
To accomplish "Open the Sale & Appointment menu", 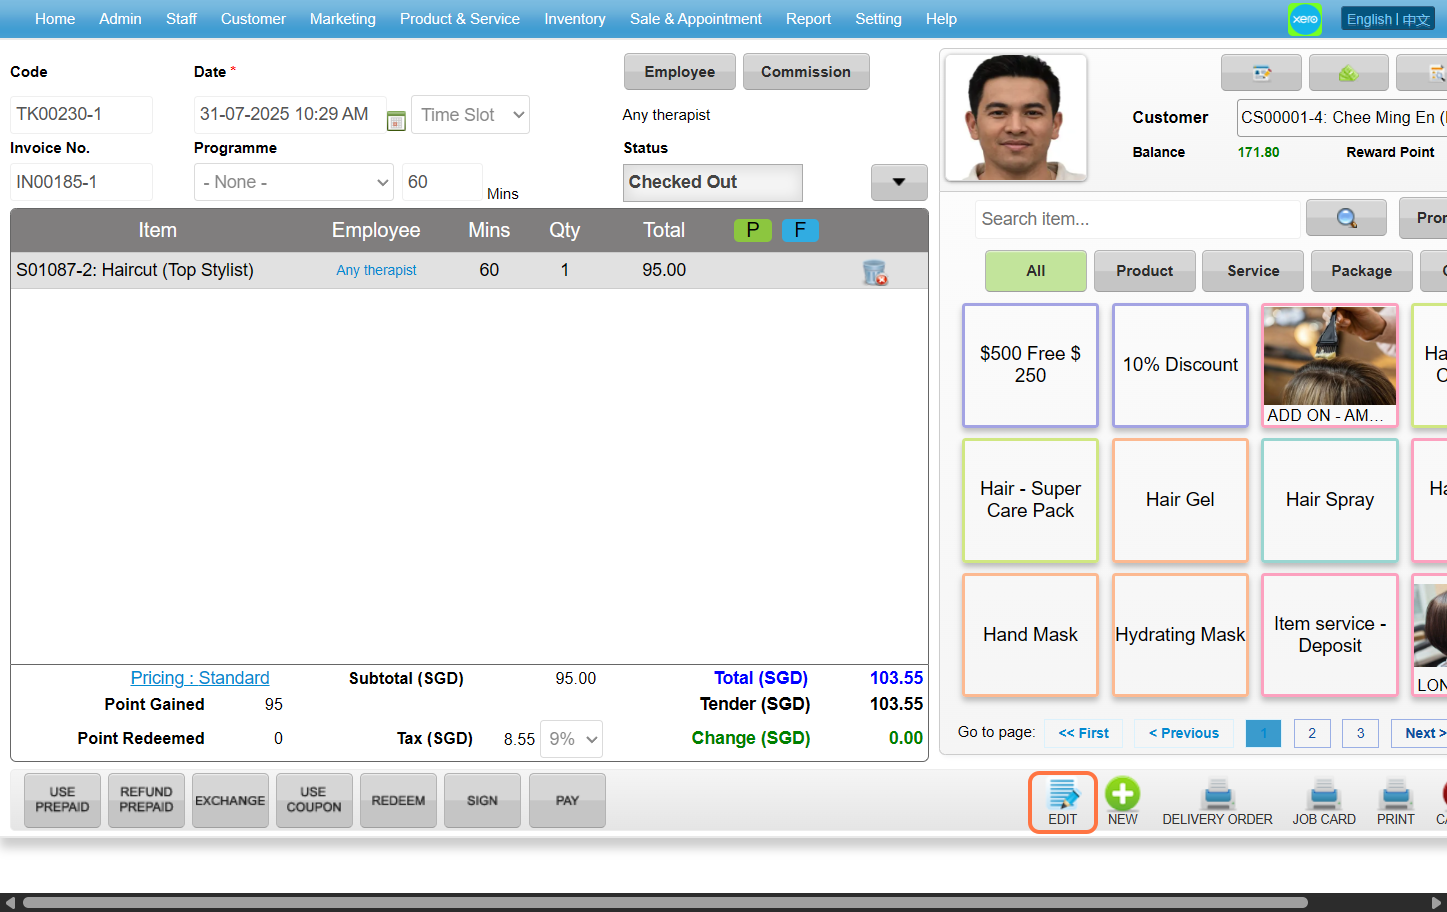I will pos(695,19).
